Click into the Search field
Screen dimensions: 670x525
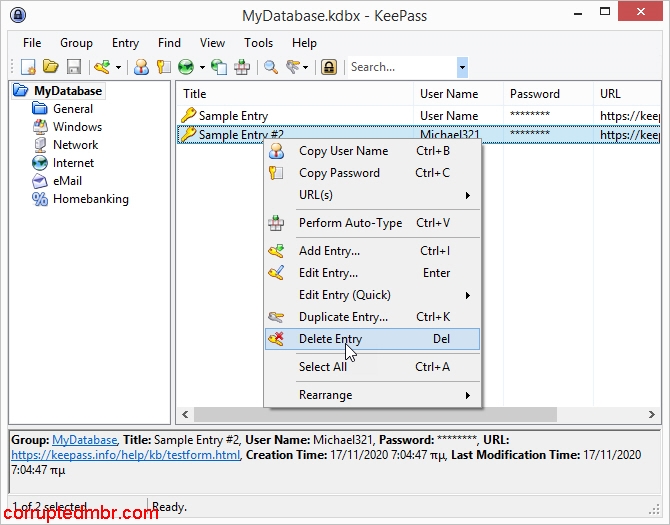coord(403,67)
